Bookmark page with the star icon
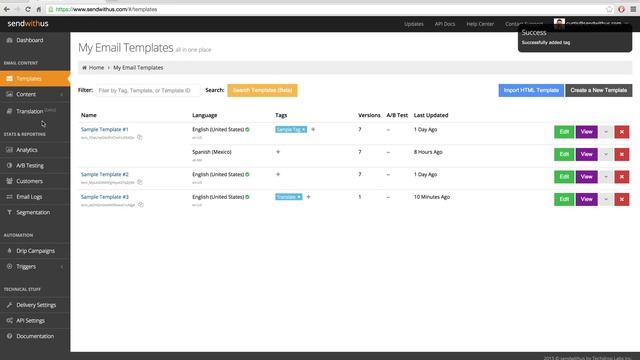 pos(609,9)
